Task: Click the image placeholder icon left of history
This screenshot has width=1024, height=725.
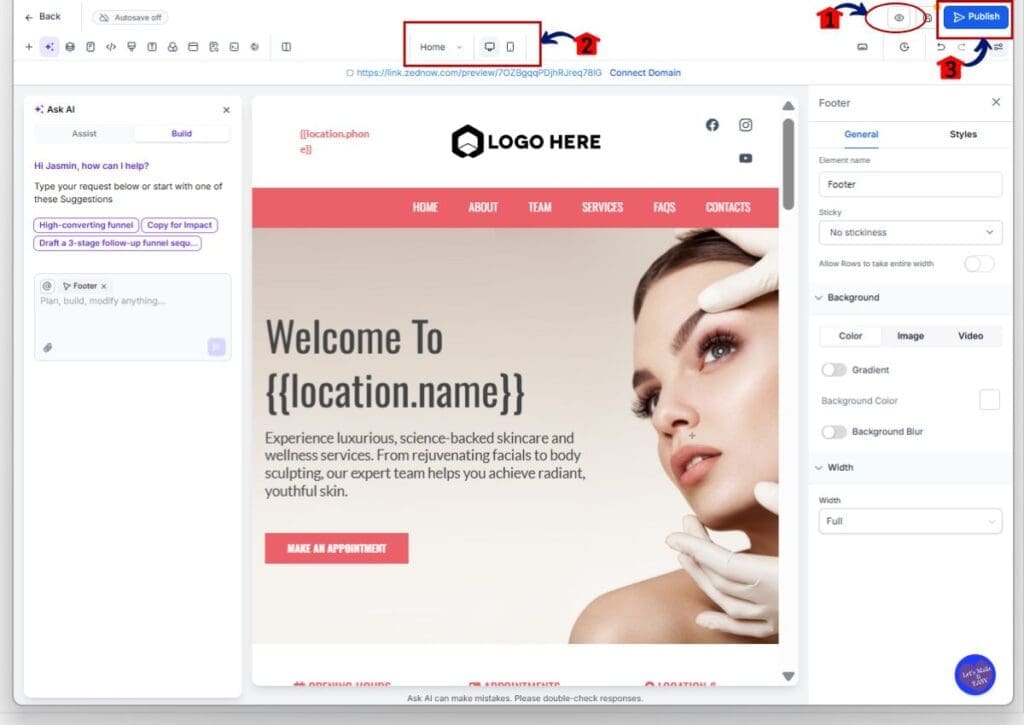Action: coord(863,47)
